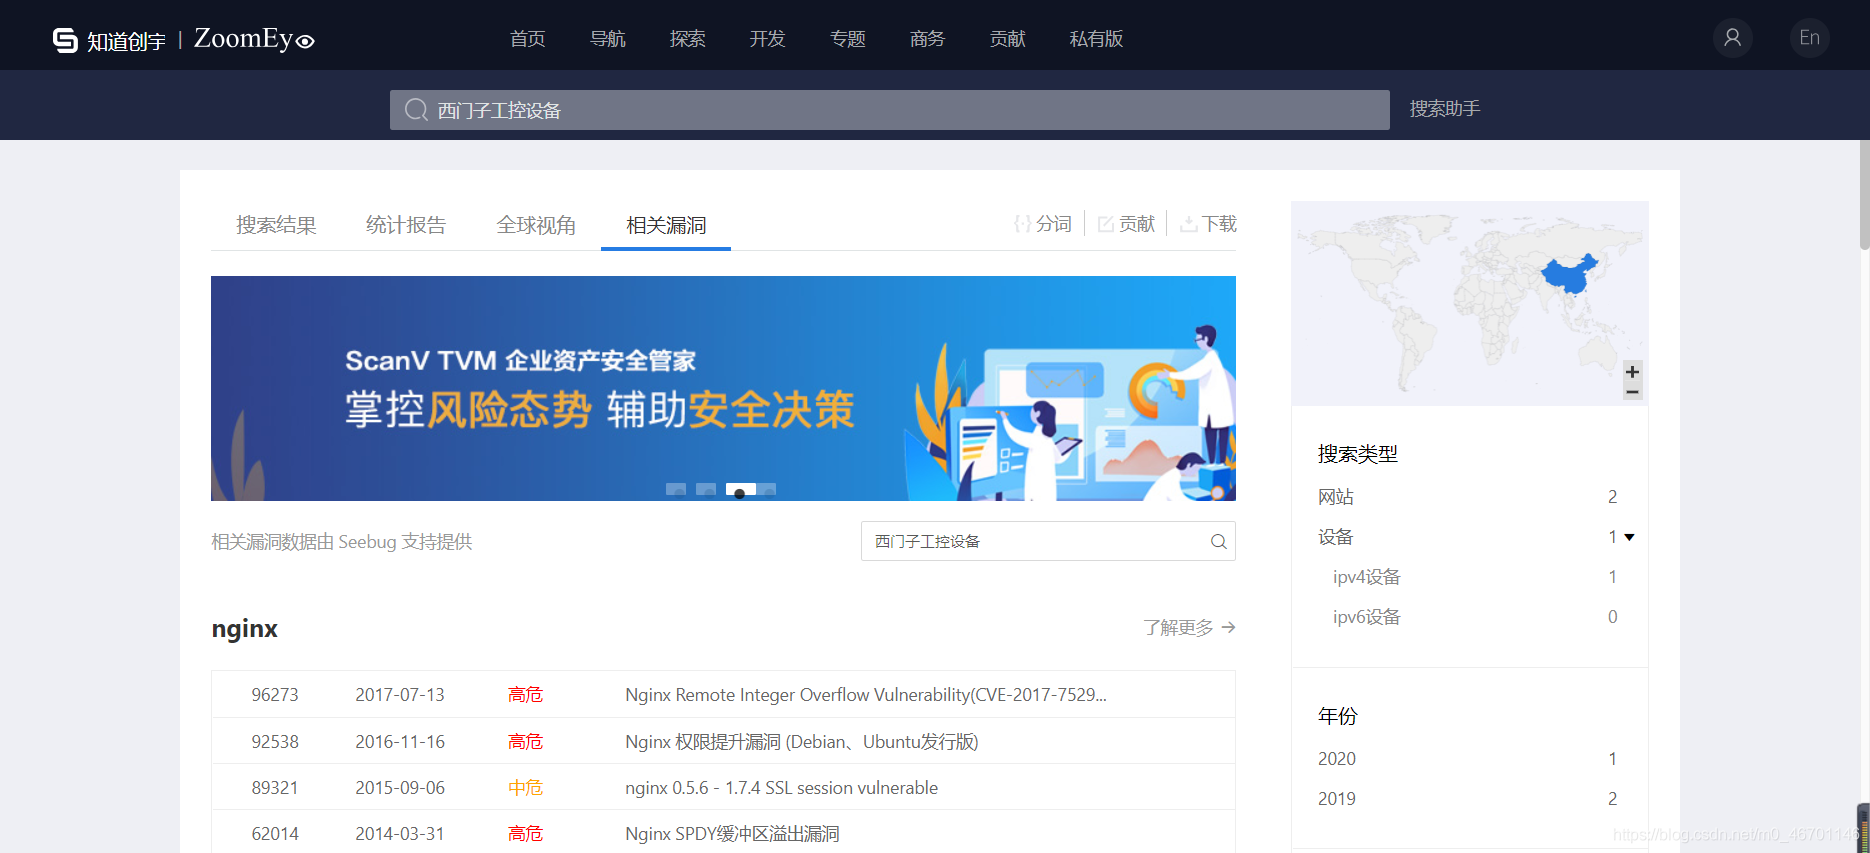Click the 搜索助手 link
This screenshot has height=853, width=1870.
click(1445, 109)
